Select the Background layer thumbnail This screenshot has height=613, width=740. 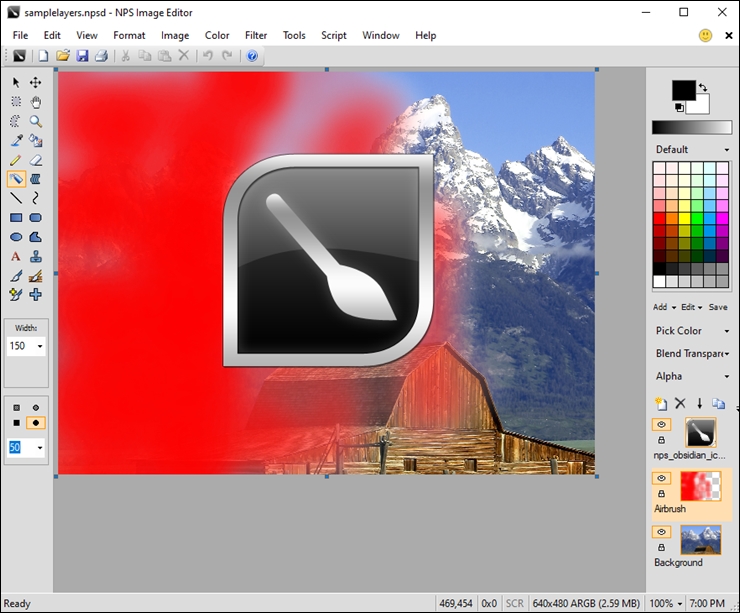click(700, 540)
